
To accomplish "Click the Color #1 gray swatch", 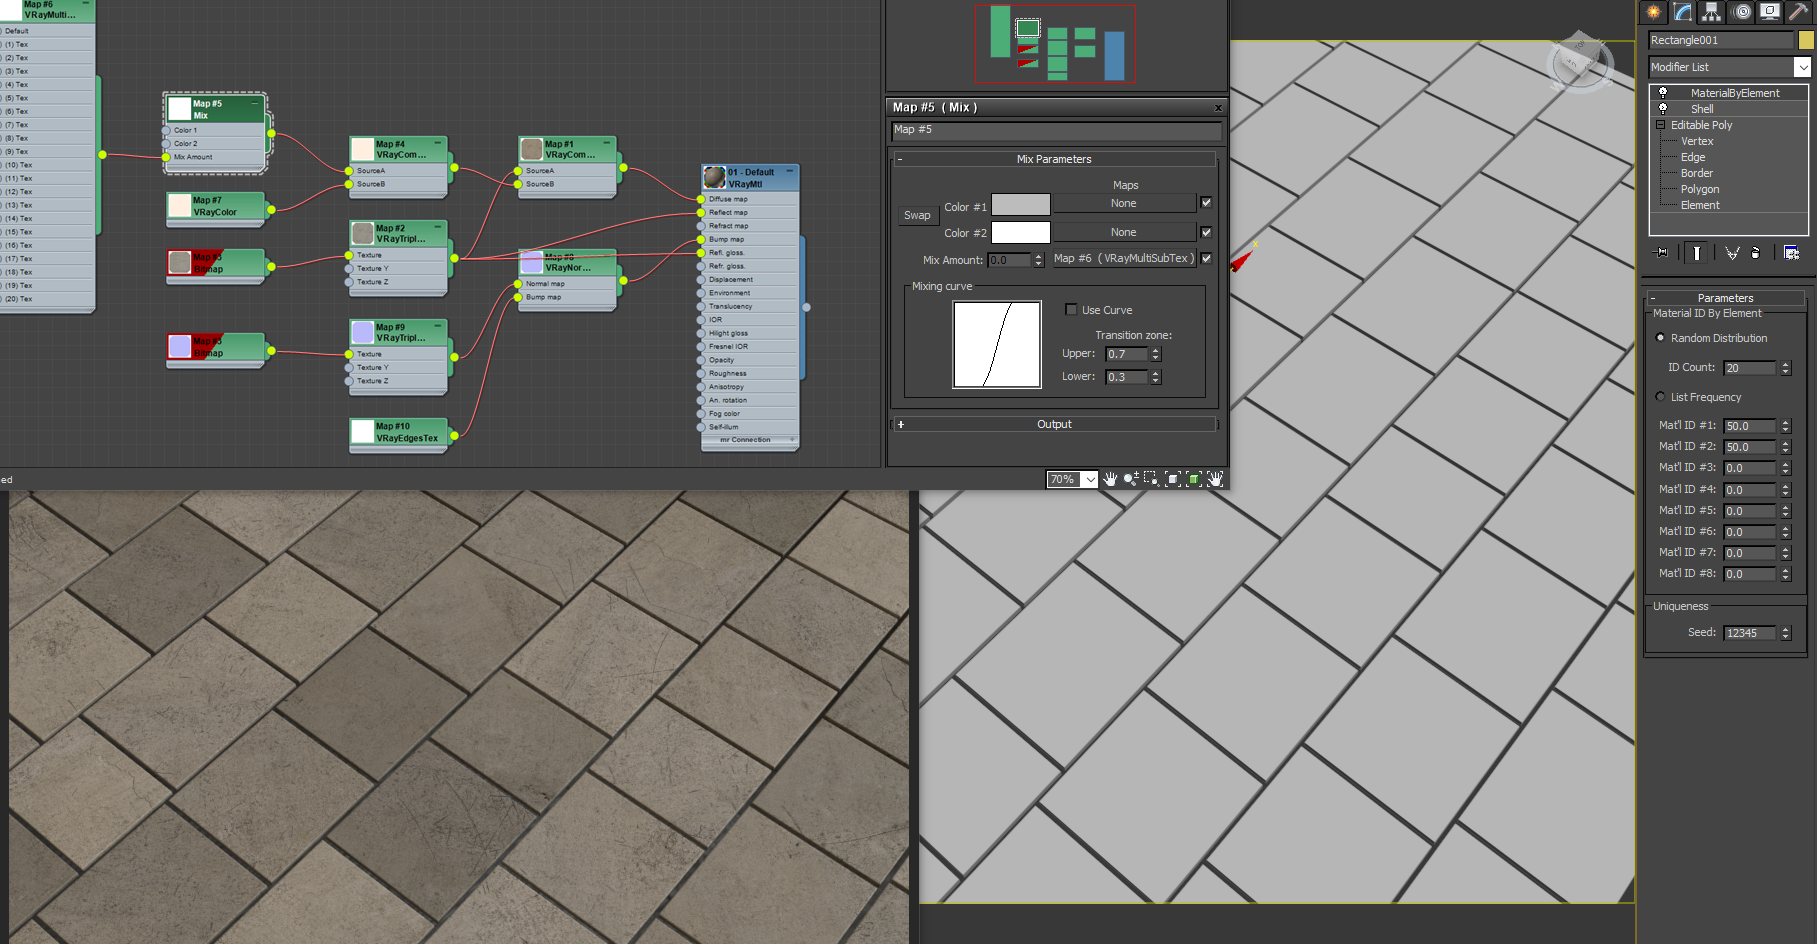I will click(x=1020, y=204).
